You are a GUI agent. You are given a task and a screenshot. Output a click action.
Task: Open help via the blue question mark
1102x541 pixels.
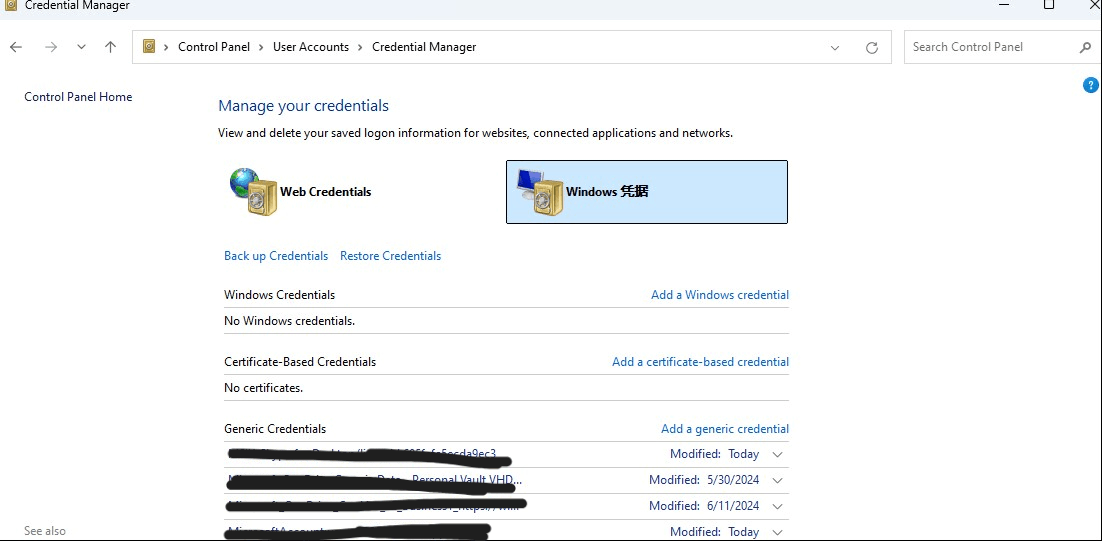click(1090, 85)
